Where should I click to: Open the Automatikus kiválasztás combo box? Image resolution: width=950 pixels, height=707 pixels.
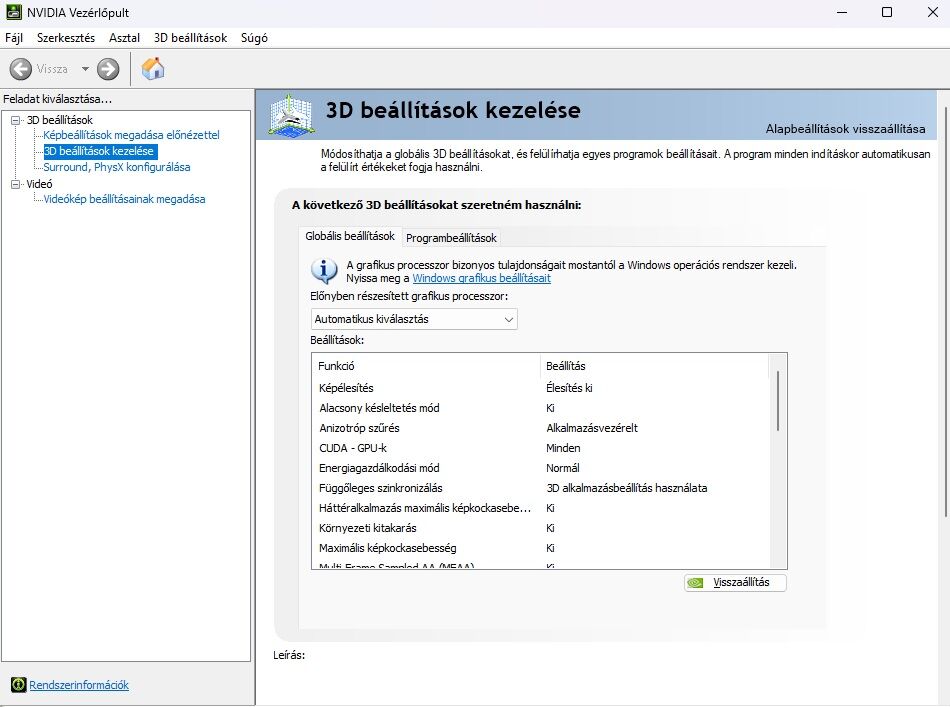[x=414, y=319]
